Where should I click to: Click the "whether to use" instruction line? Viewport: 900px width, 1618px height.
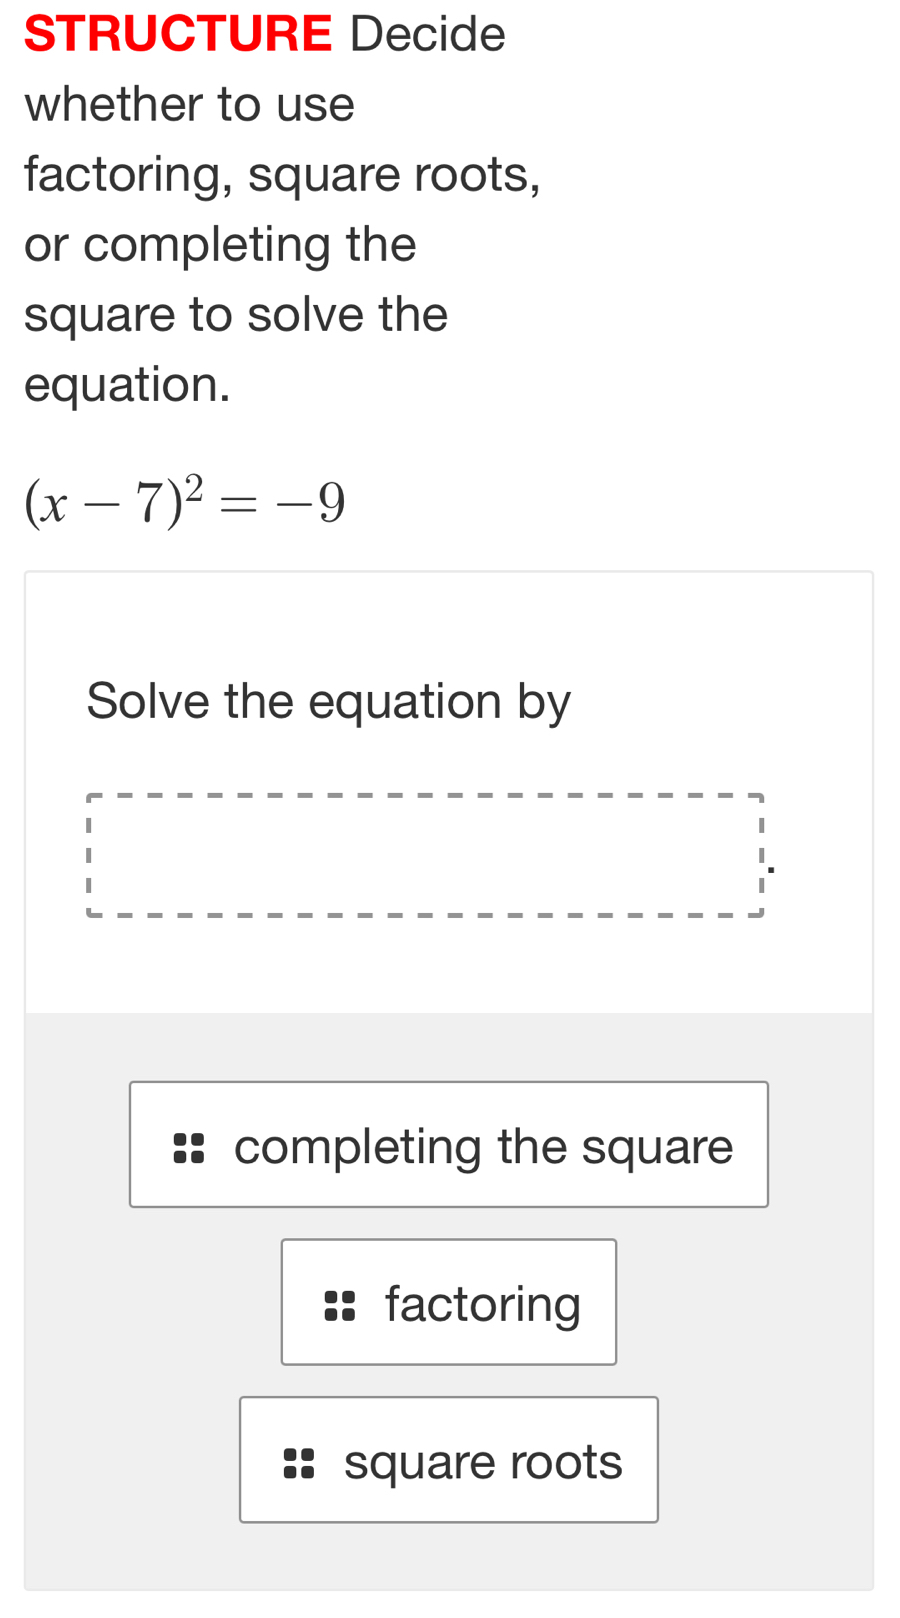(x=190, y=105)
